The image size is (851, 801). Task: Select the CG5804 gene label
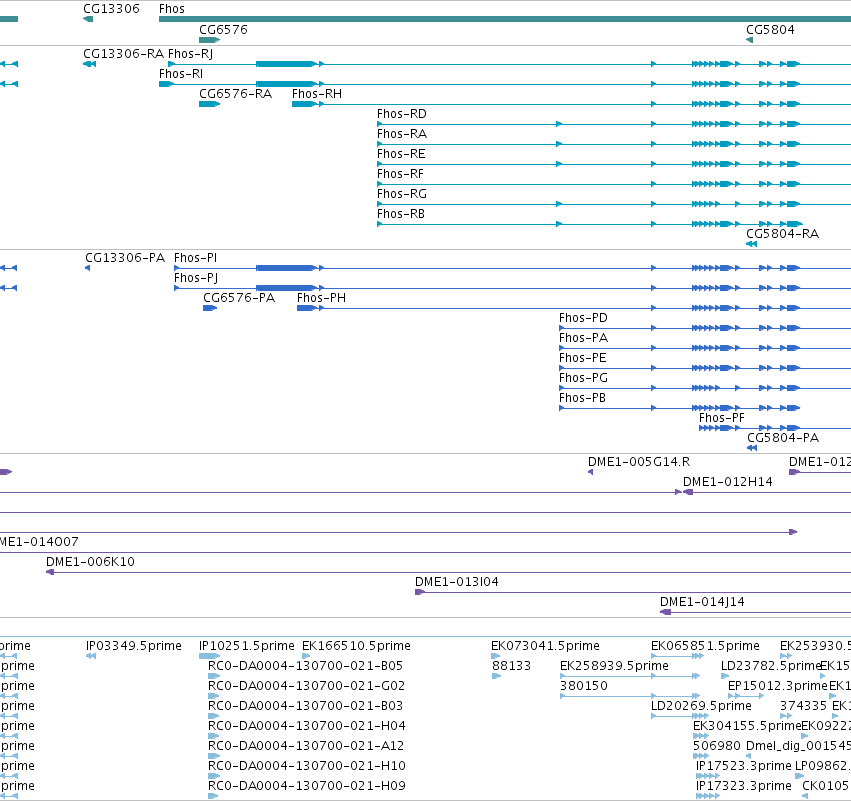[x=770, y=29]
